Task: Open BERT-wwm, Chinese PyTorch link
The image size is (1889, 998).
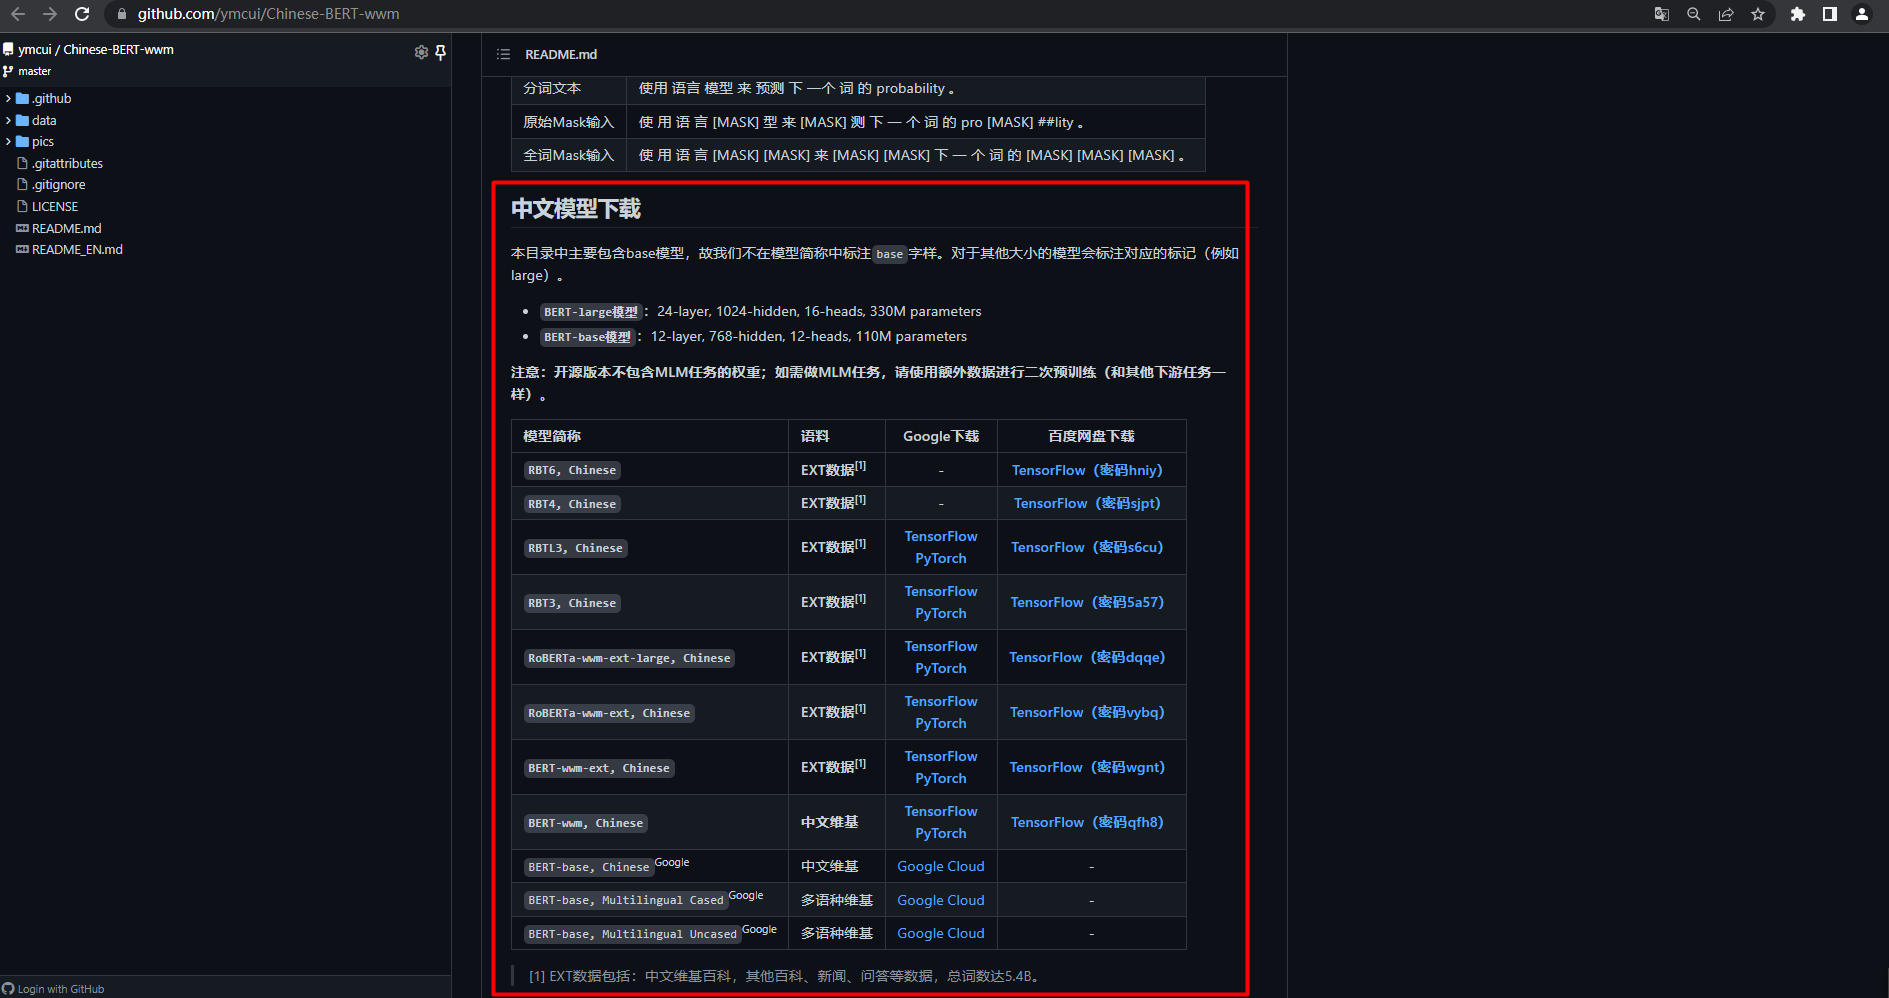Action: [941, 833]
